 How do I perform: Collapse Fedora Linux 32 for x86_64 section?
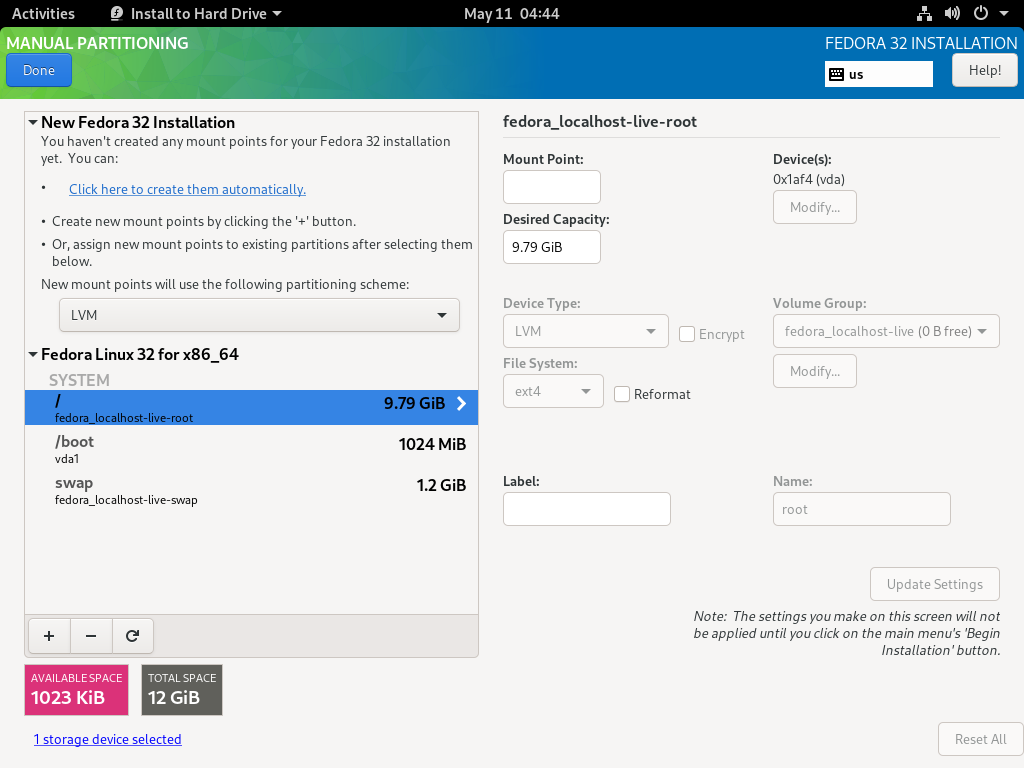pos(33,355)
